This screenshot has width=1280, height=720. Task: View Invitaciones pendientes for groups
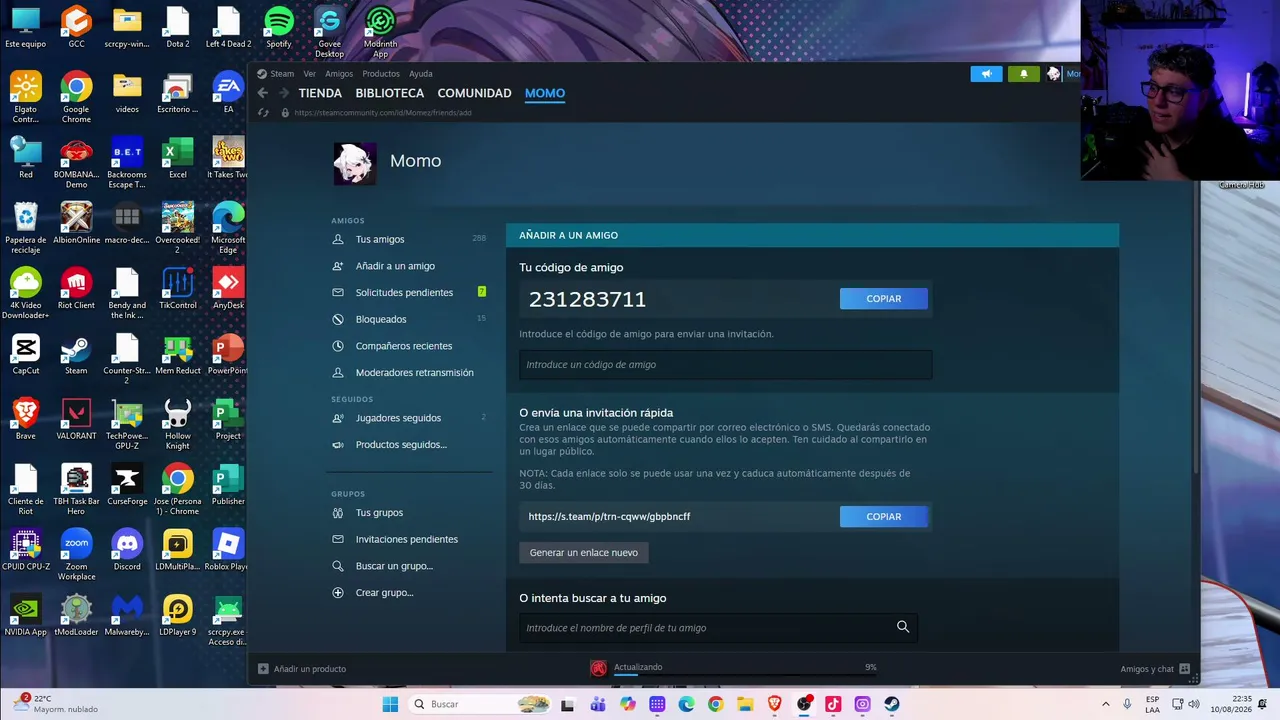409,539
